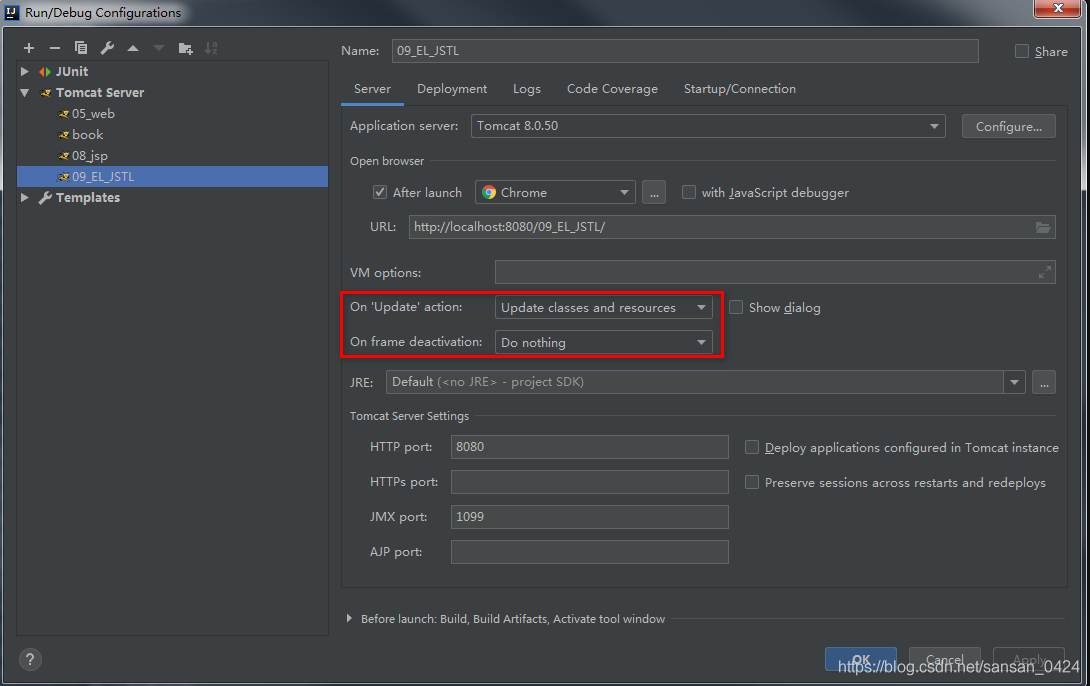The width and height of the screenshot is (1090, 686).
Task: Copy the selected configuration
Action: click(x=81, y=48)
